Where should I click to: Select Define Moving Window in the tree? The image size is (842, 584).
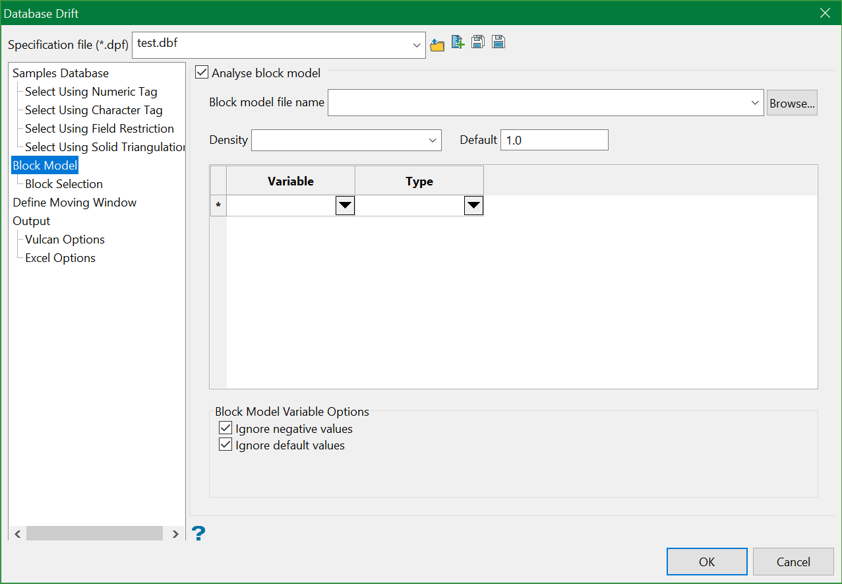click(74, 202)
